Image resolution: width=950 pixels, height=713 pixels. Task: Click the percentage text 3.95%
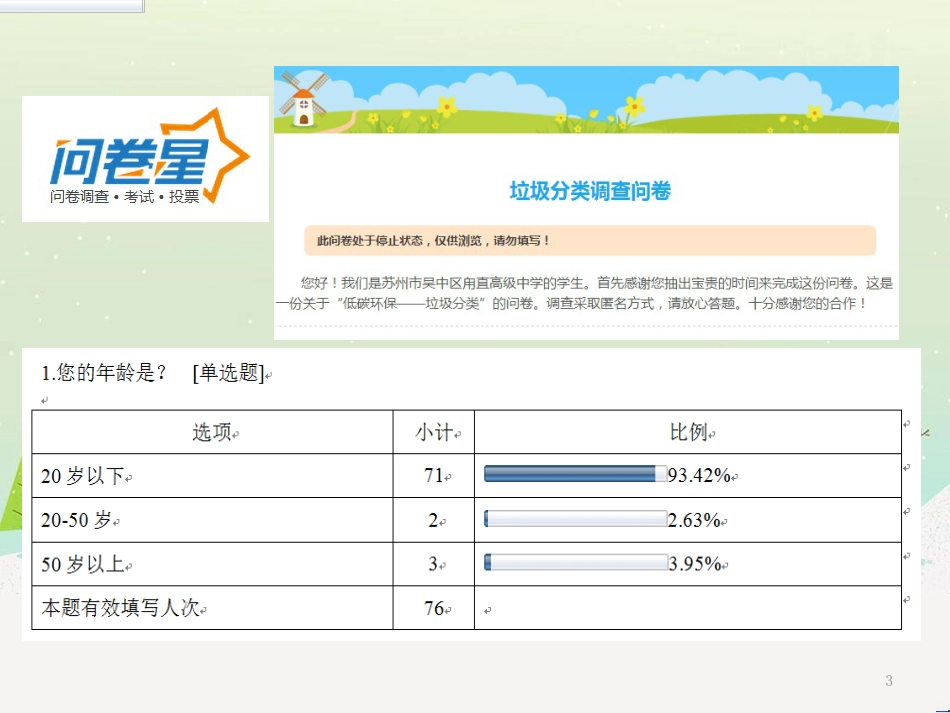click(695, 564)
